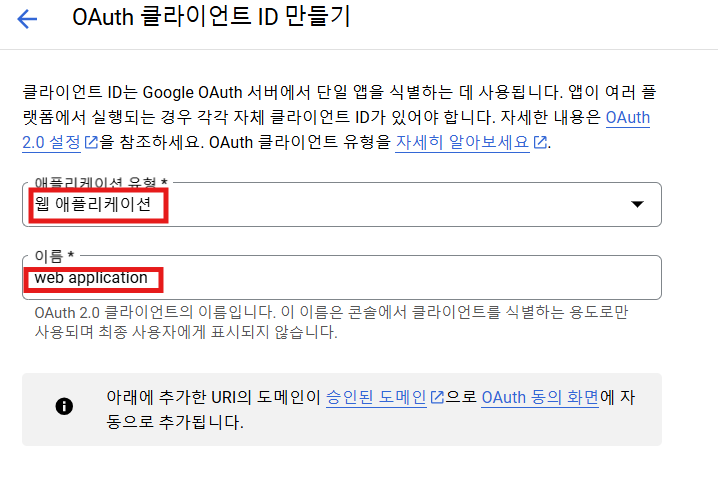718x477 pixels.
Task: Click the external link icon after 승인된 도메인
Action: pyautogui.click(x=437, y=397)
